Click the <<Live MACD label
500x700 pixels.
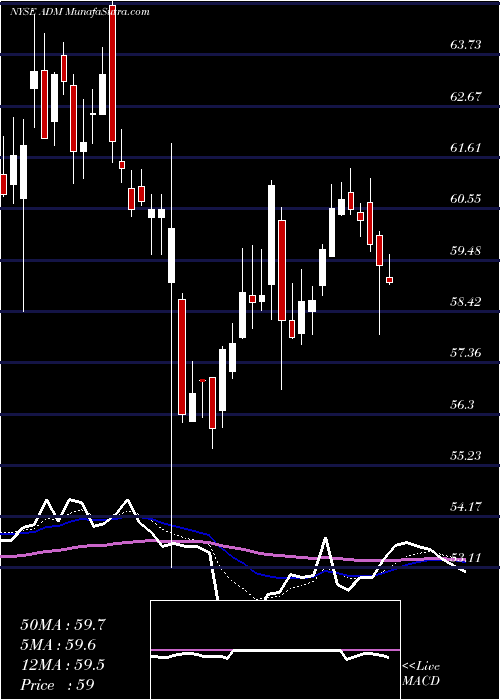click(421, 674)
